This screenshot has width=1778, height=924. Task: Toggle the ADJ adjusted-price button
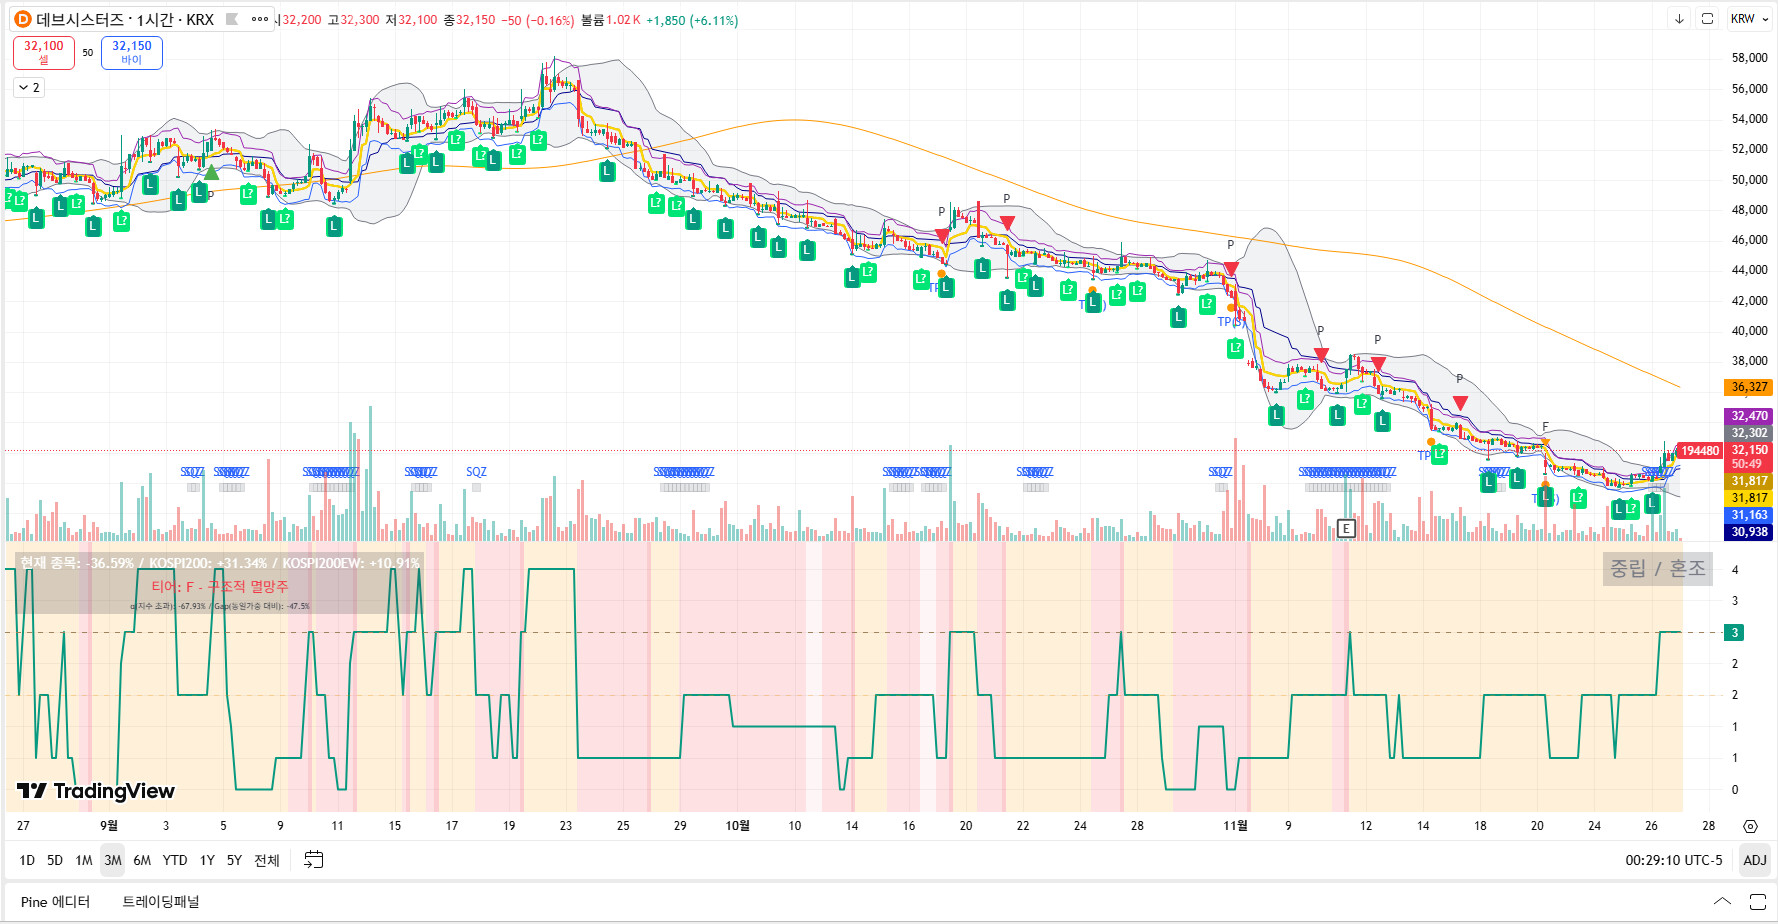pyautogui.click(x=1754, y=860)
